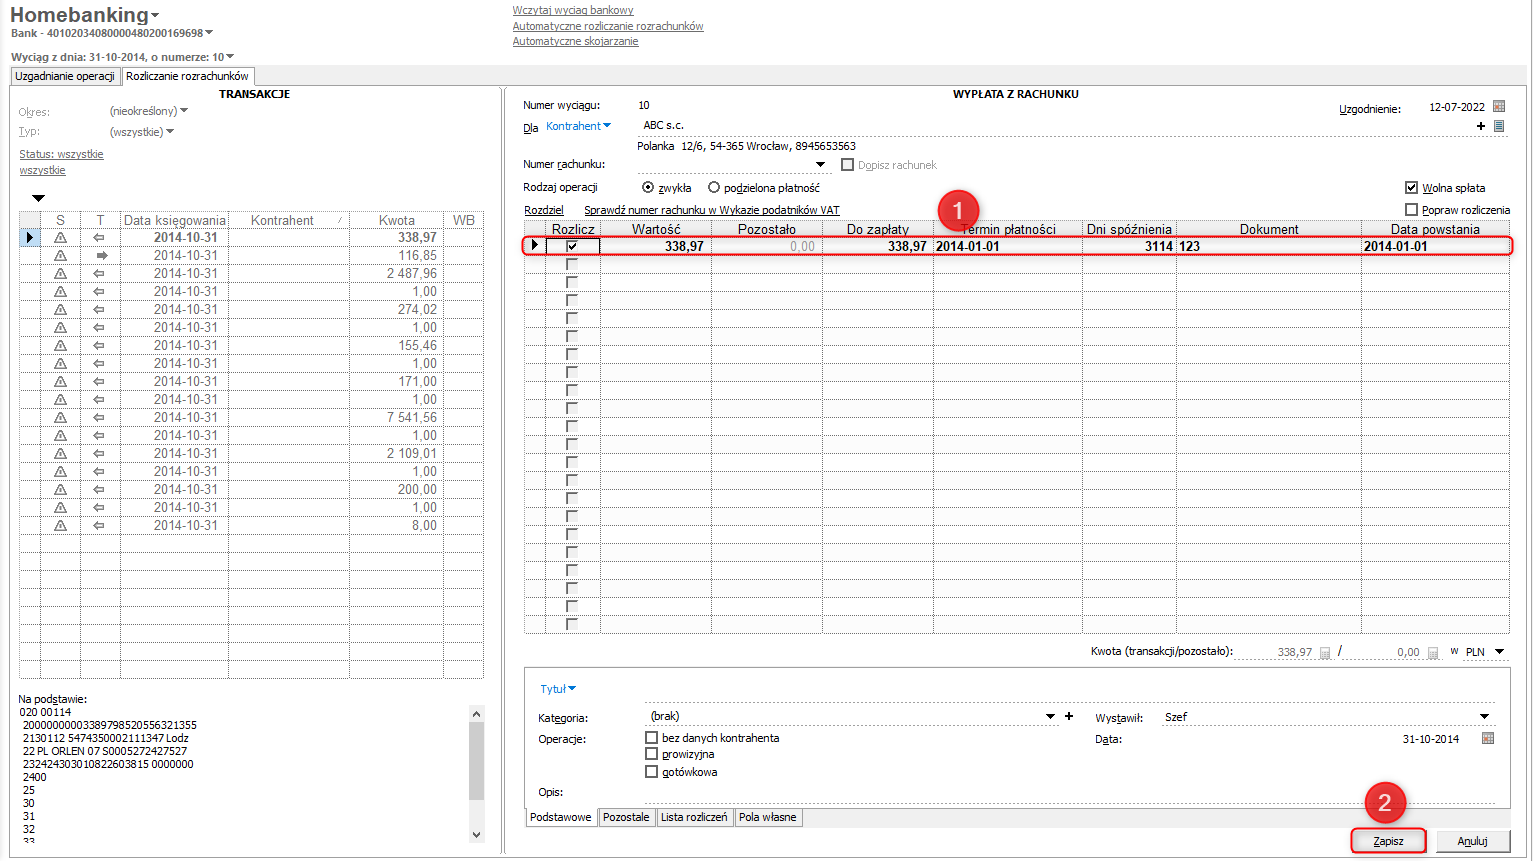
Task: Expand the PLN currency dropdown
Action: 1499,652
